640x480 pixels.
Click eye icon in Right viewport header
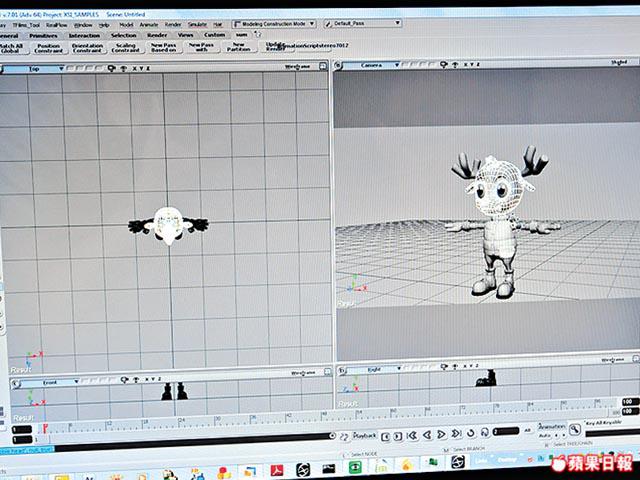coord(456,367)
